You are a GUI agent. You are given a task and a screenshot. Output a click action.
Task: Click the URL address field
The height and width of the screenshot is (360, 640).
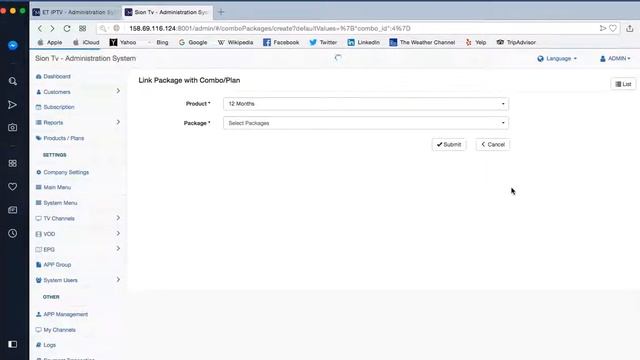(x=359, y=28)
